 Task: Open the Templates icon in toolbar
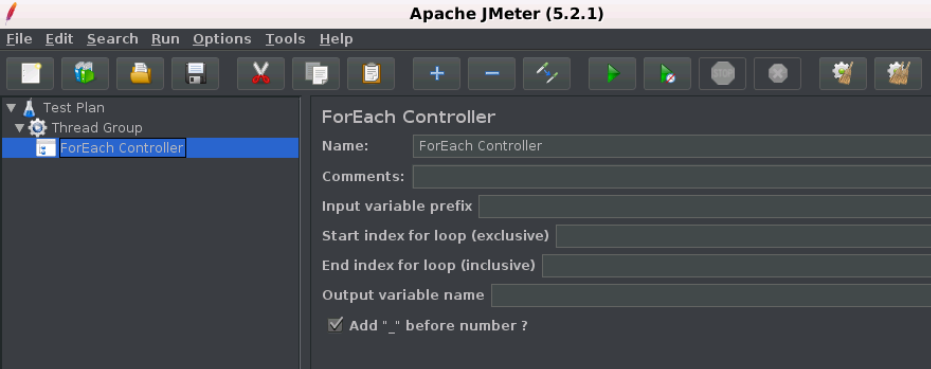(x=85, y=74)
